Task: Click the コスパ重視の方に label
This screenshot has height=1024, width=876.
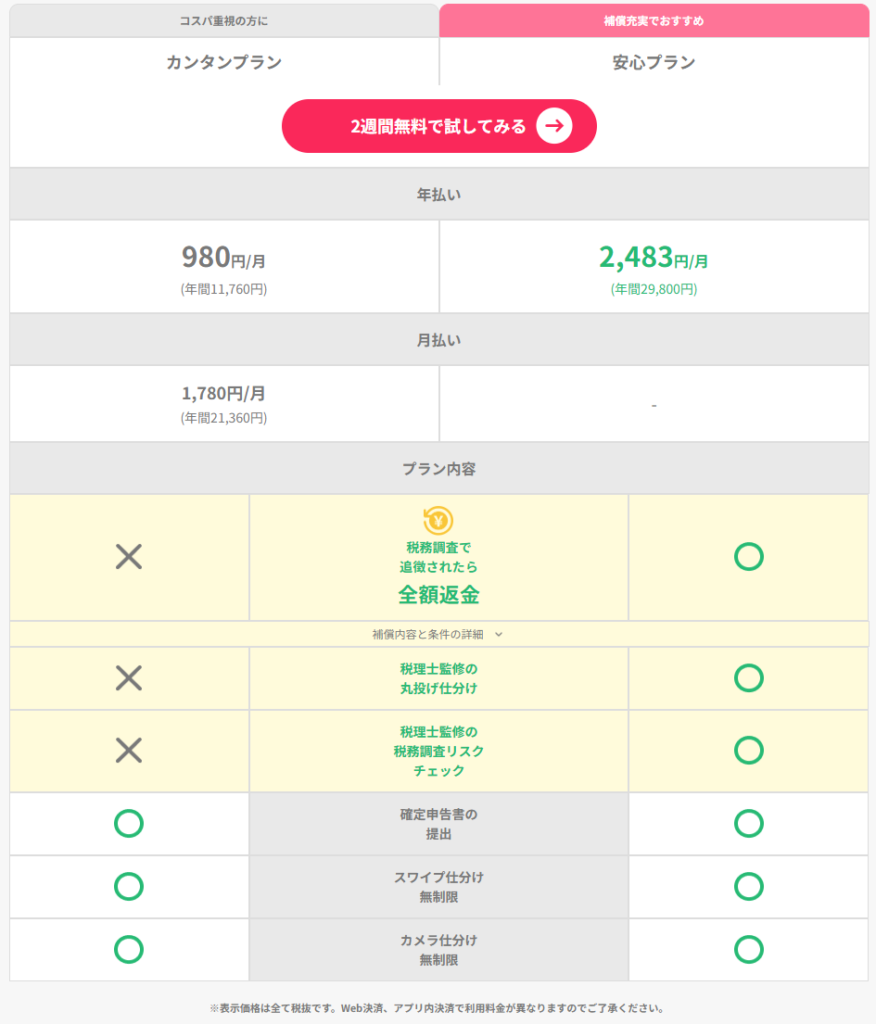Action: pos(224,20)
